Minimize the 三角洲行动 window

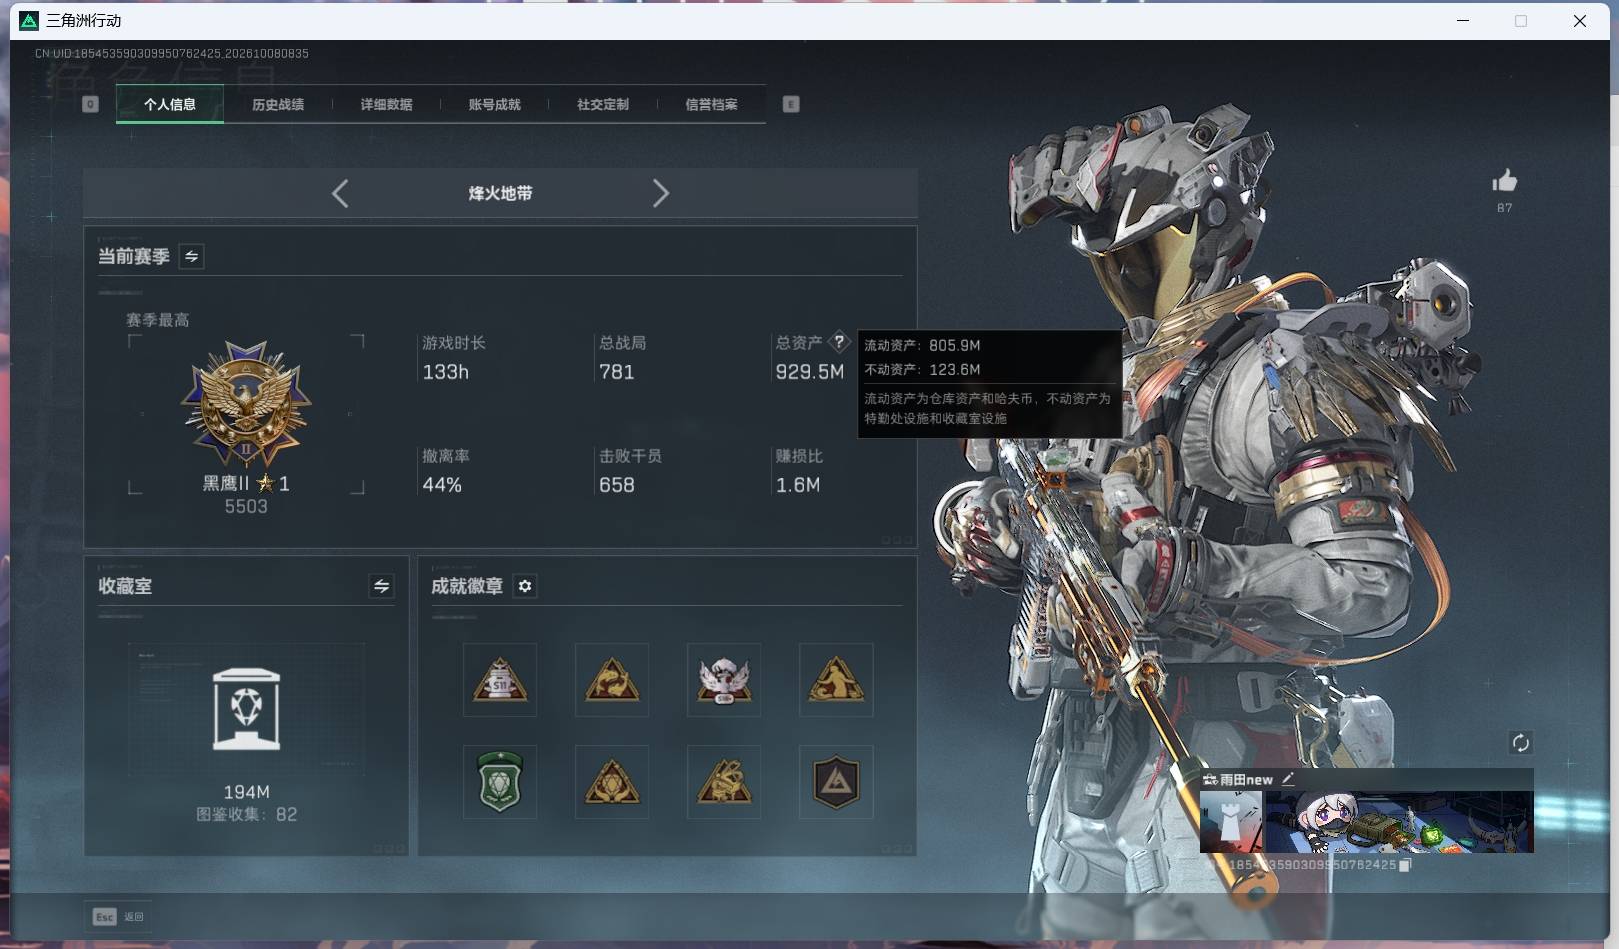(1463, 21)
